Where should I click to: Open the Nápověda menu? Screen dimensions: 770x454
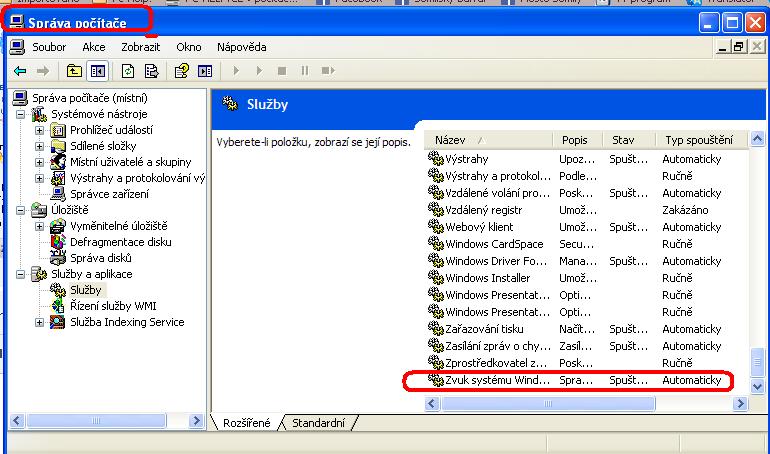point(242,47)
